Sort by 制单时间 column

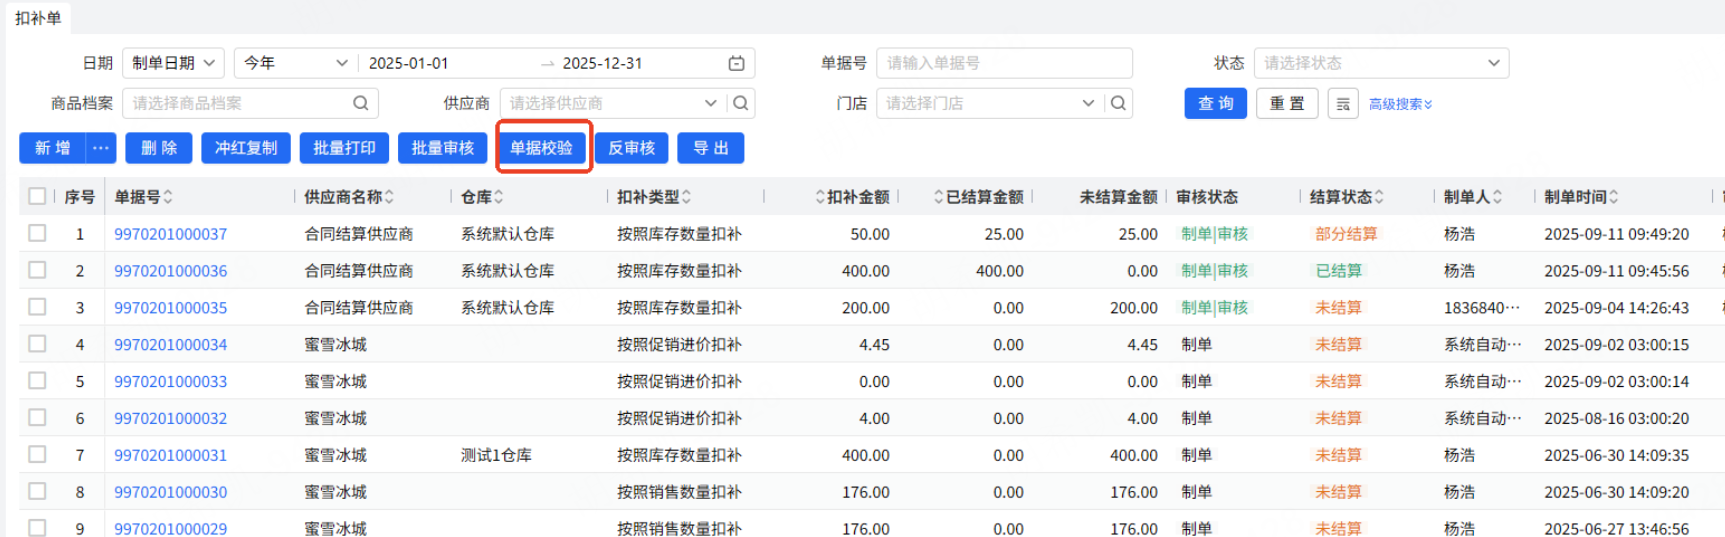(1614, 197)
